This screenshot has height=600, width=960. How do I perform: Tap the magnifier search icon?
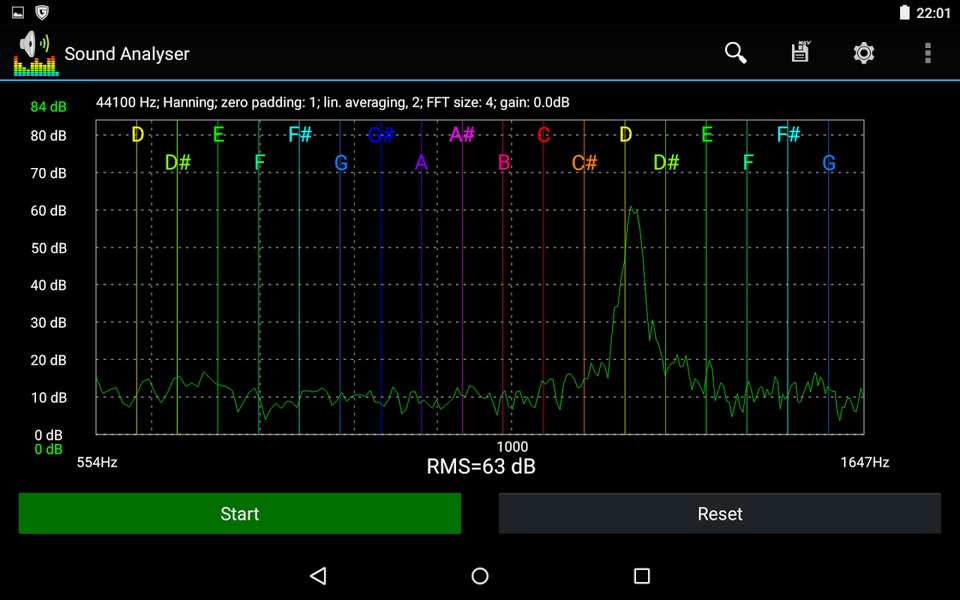[735, 53]
